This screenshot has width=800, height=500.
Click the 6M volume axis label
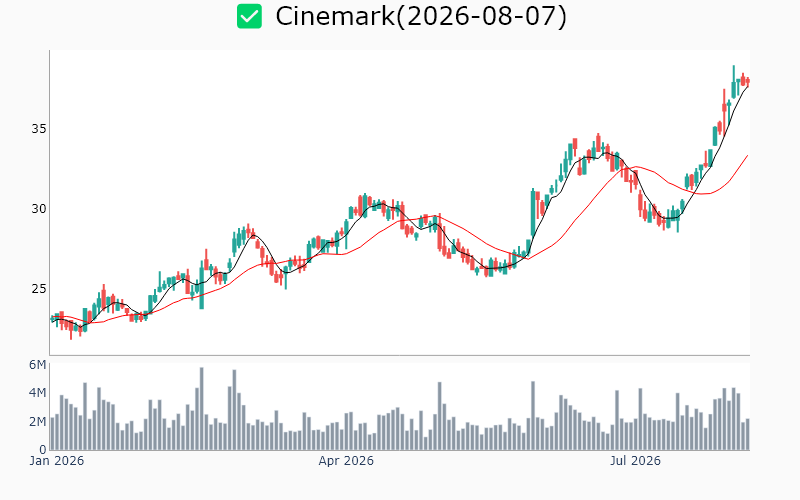tap(37, 365)
